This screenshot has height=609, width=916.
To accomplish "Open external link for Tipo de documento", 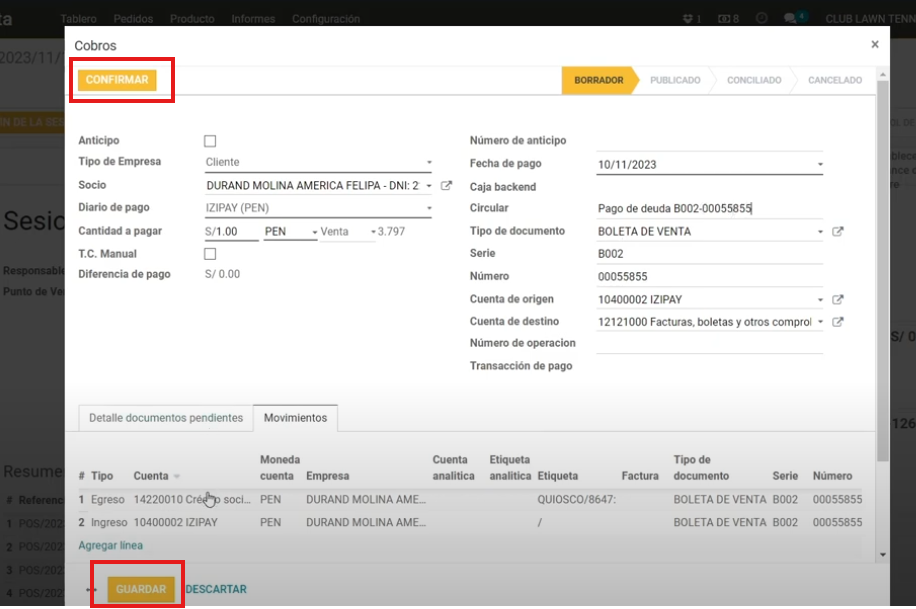I will pyautogui.click(x=837, y=231).
